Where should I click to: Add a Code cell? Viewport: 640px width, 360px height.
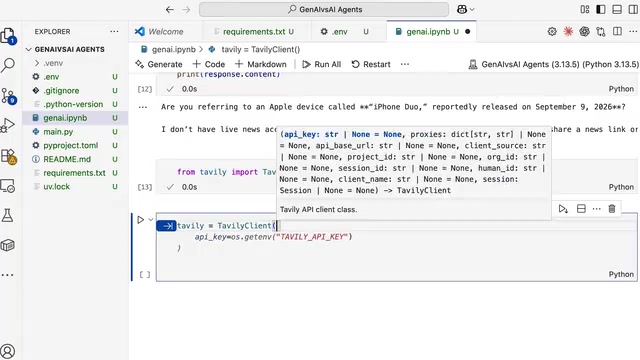pyautogui.click(x=209, y=64)
